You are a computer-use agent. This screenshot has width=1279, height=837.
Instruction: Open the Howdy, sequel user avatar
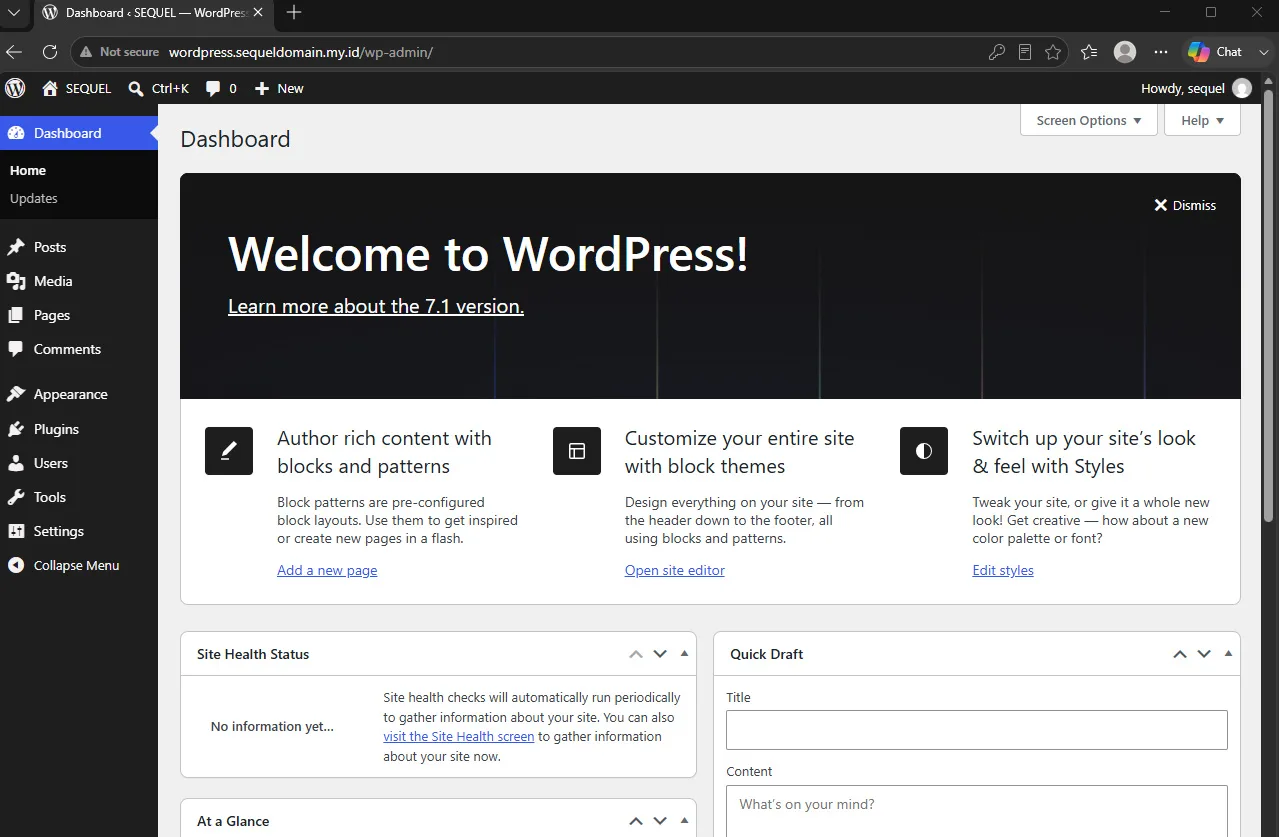1242,88
